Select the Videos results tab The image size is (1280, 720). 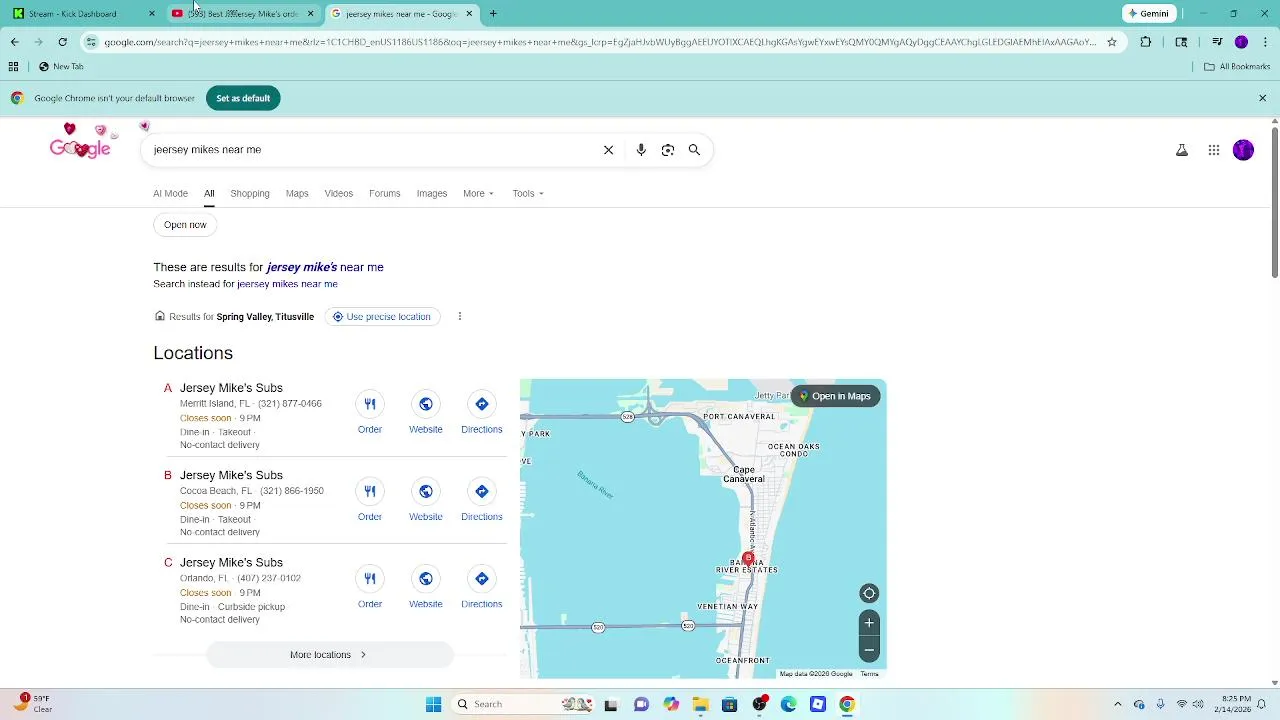point(339,194)
